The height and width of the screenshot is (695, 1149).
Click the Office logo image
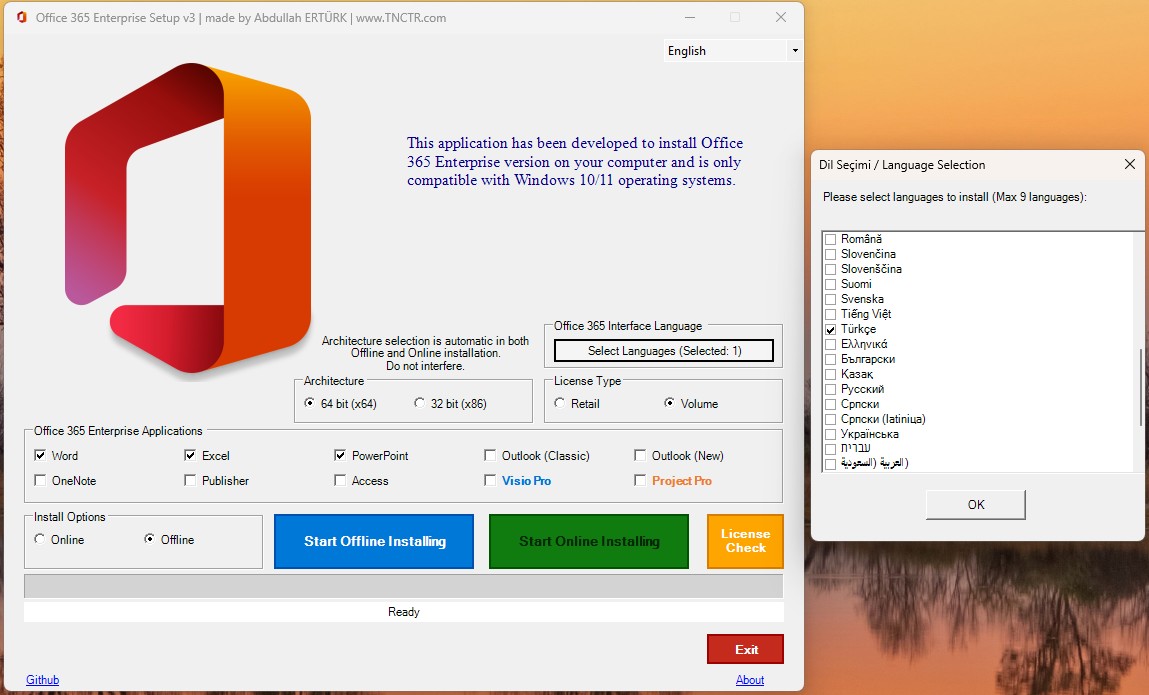[x=188, y=220]
